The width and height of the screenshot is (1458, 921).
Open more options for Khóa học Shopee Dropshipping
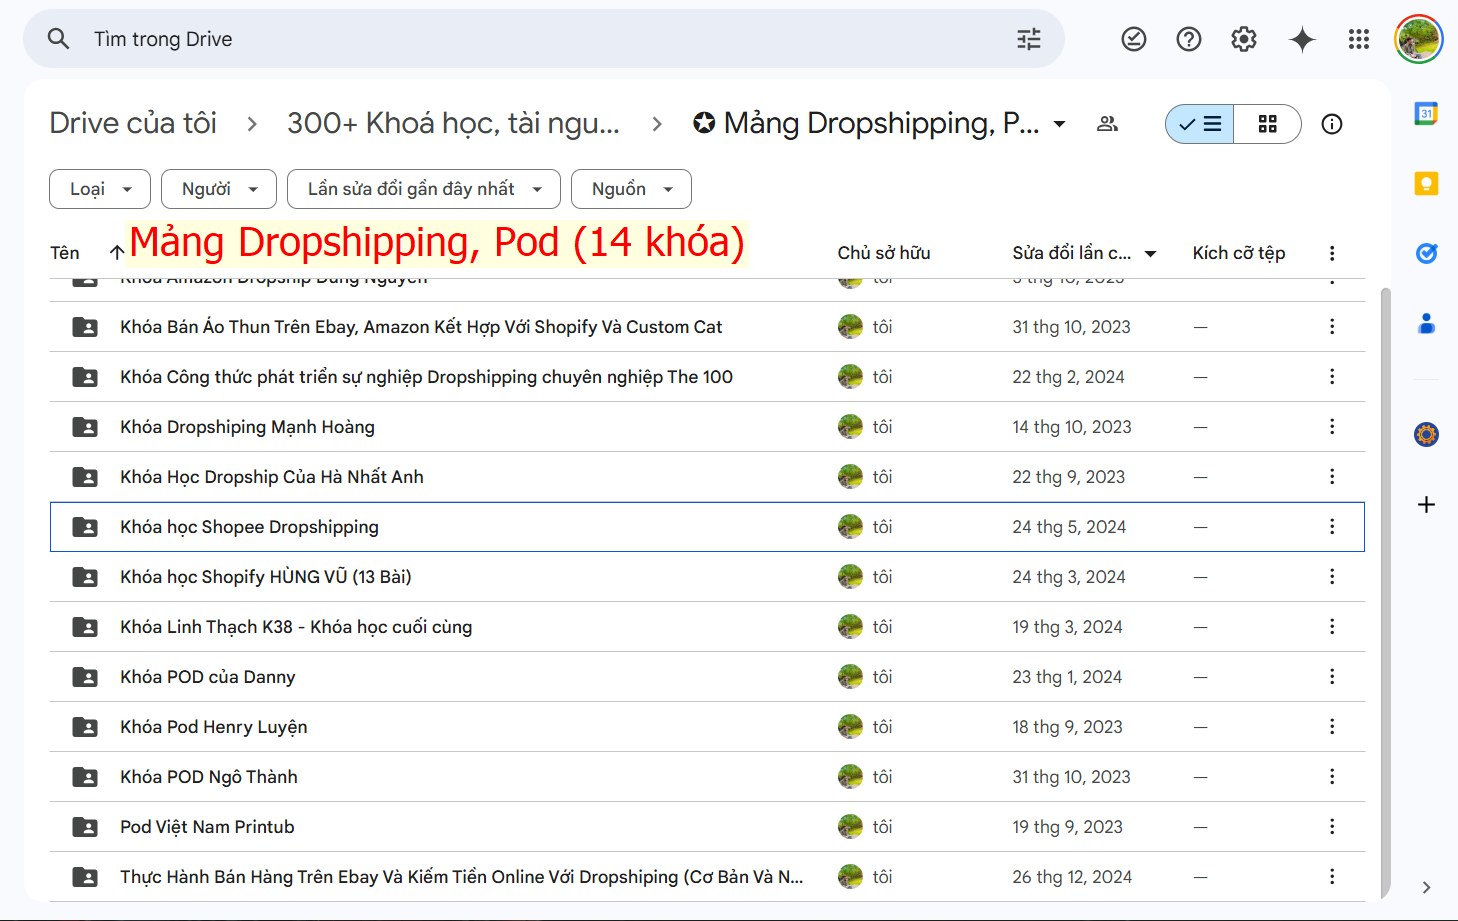(x=1332, y=527)
